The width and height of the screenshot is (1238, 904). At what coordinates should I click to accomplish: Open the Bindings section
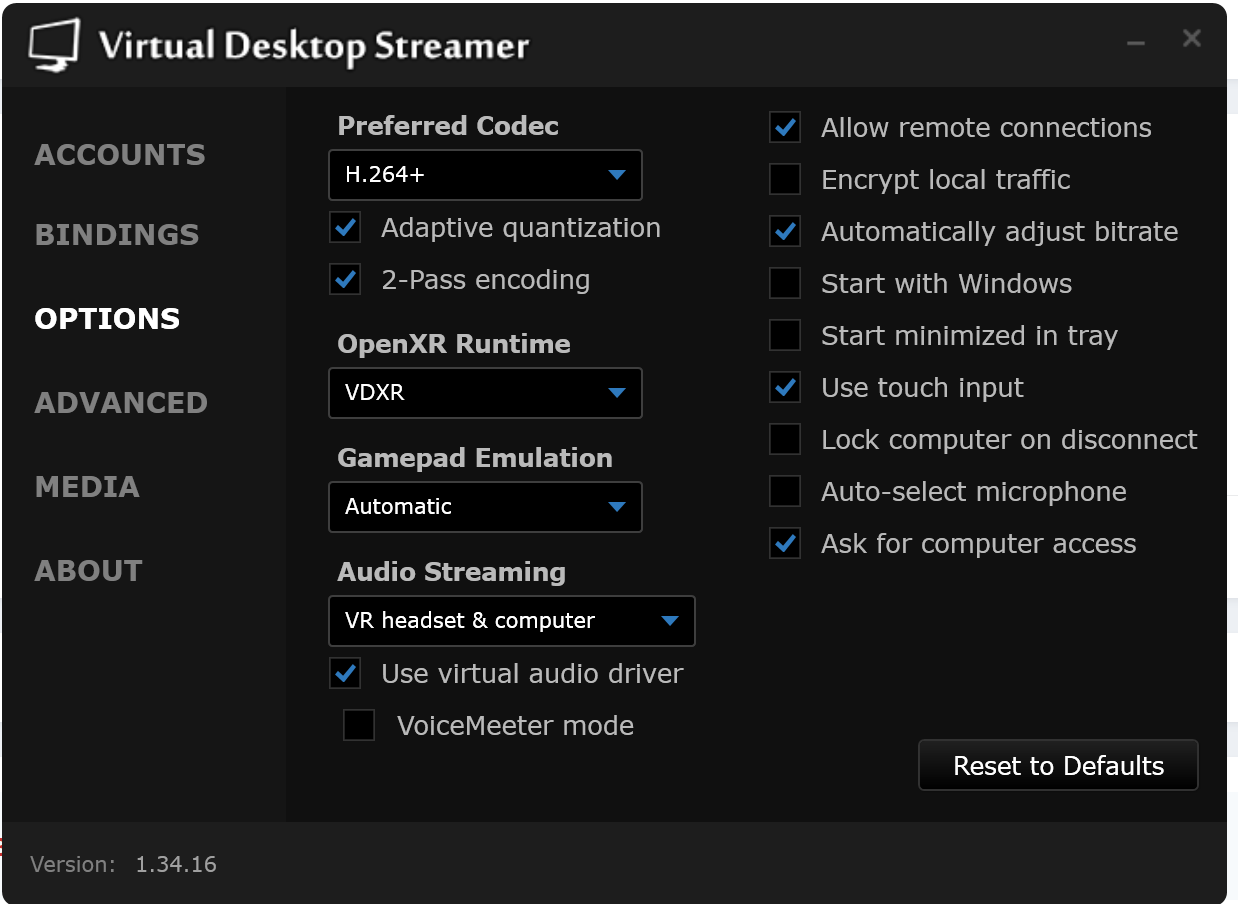[x=117, y=235]
